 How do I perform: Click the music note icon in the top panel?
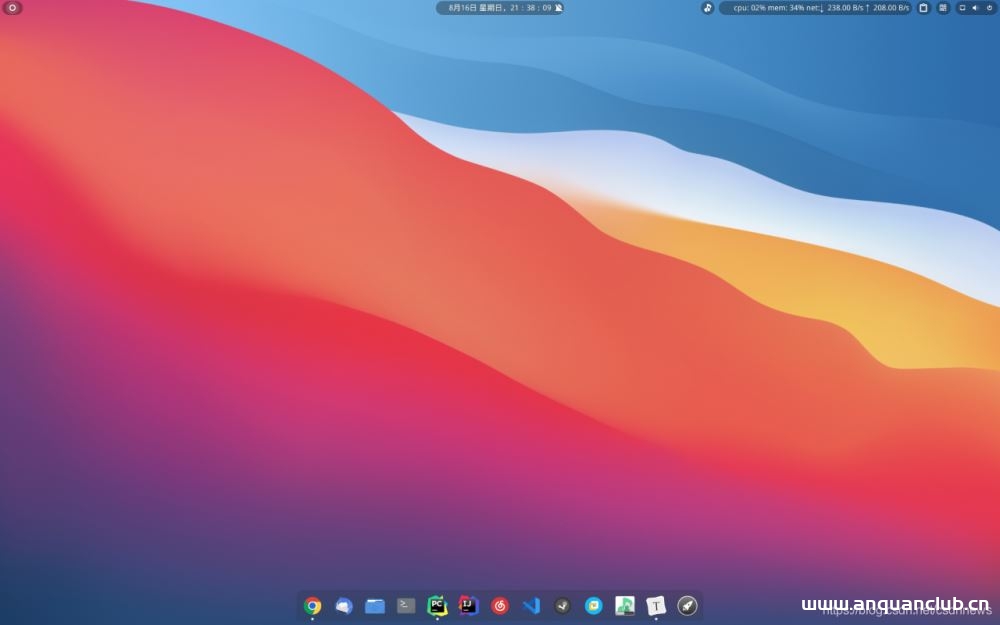(707, 8)
